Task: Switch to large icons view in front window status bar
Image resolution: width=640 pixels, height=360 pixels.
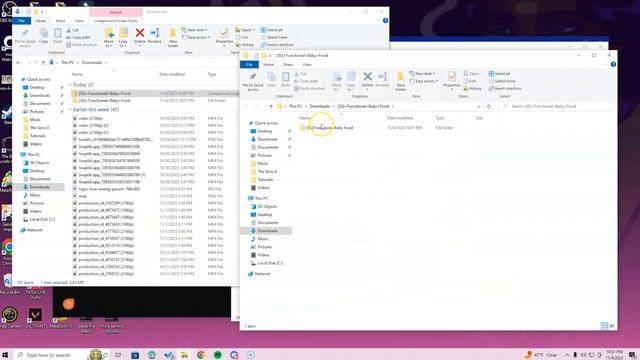Action: coord(612,326)
